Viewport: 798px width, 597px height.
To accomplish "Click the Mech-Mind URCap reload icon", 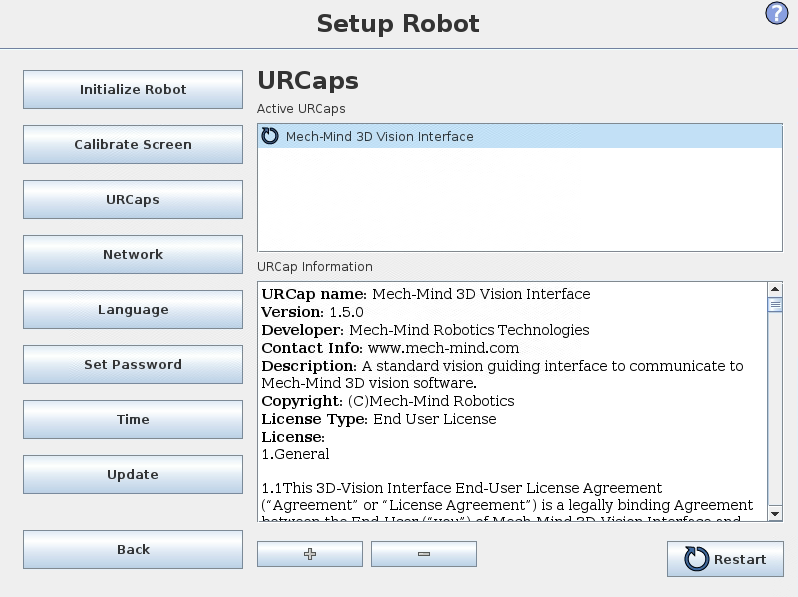I will 270,136.
